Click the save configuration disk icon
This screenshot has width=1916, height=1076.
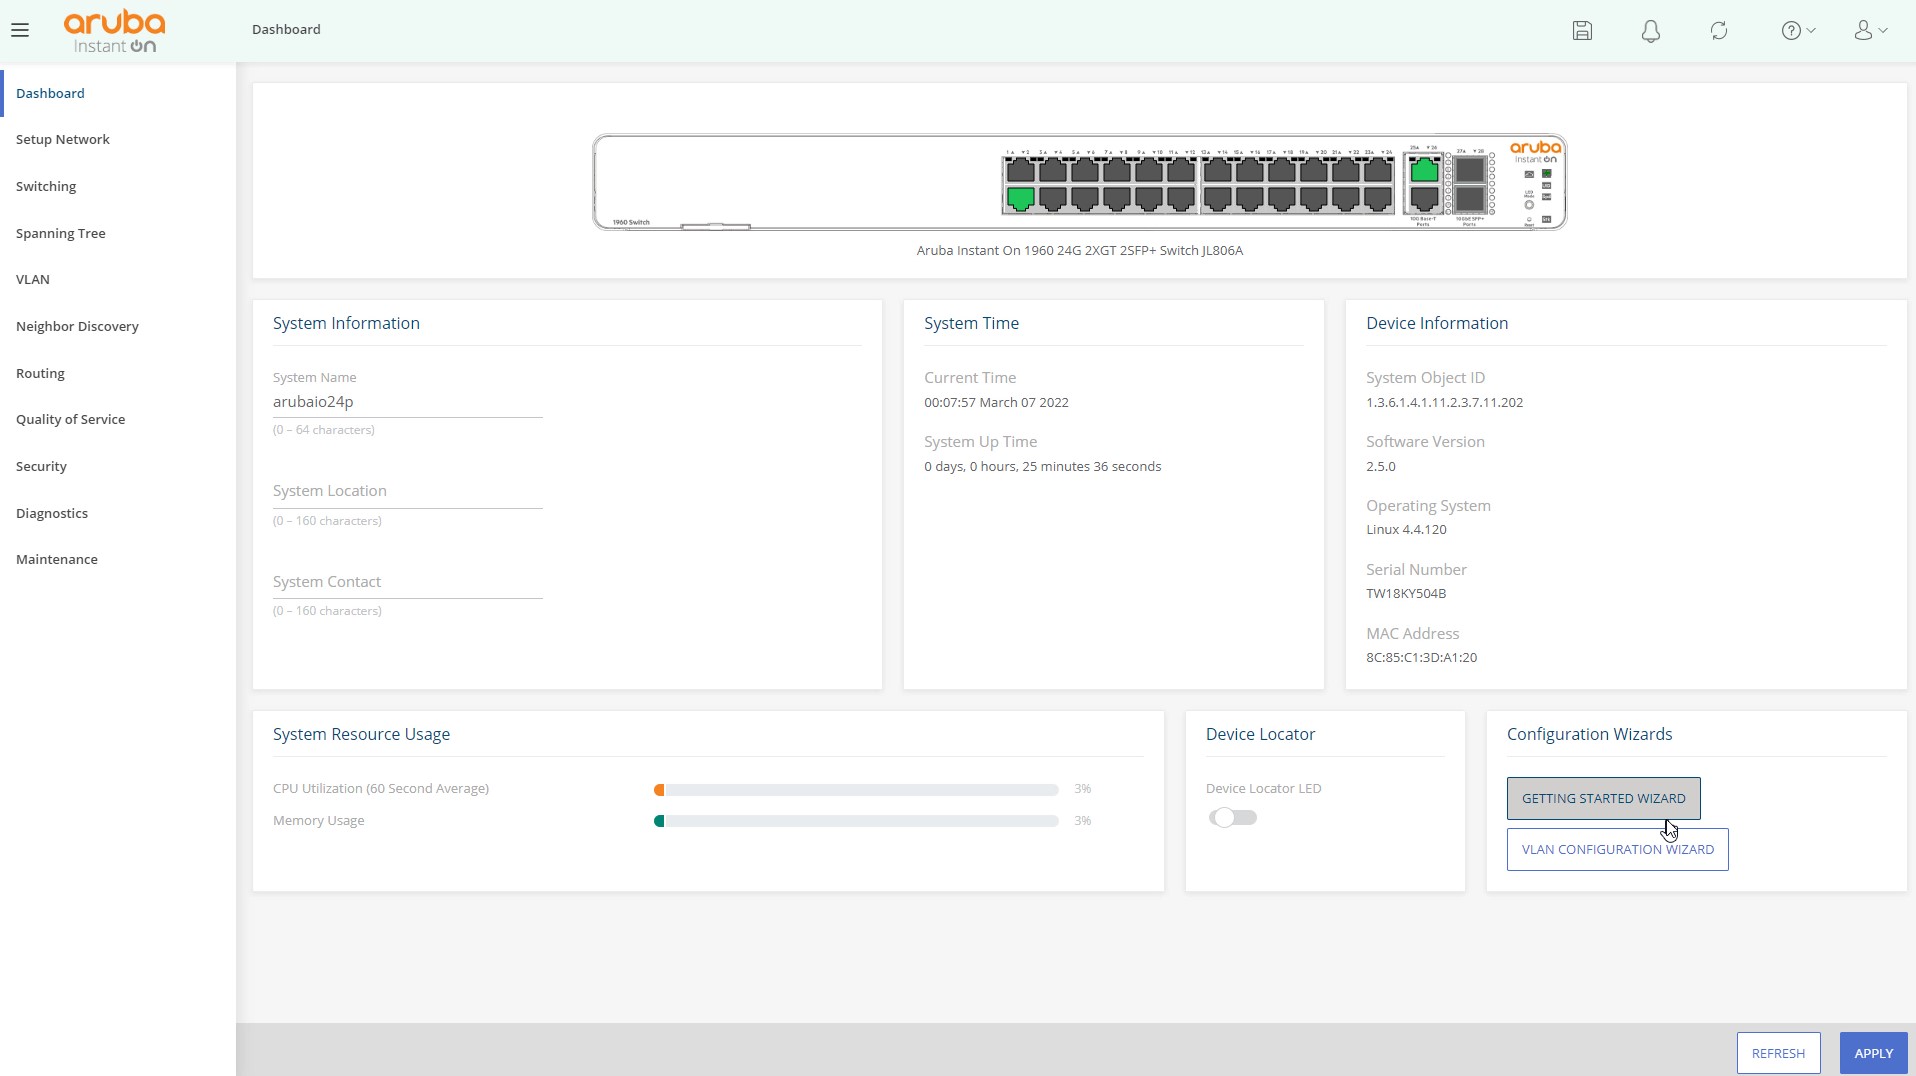(x=1582, y=30)
